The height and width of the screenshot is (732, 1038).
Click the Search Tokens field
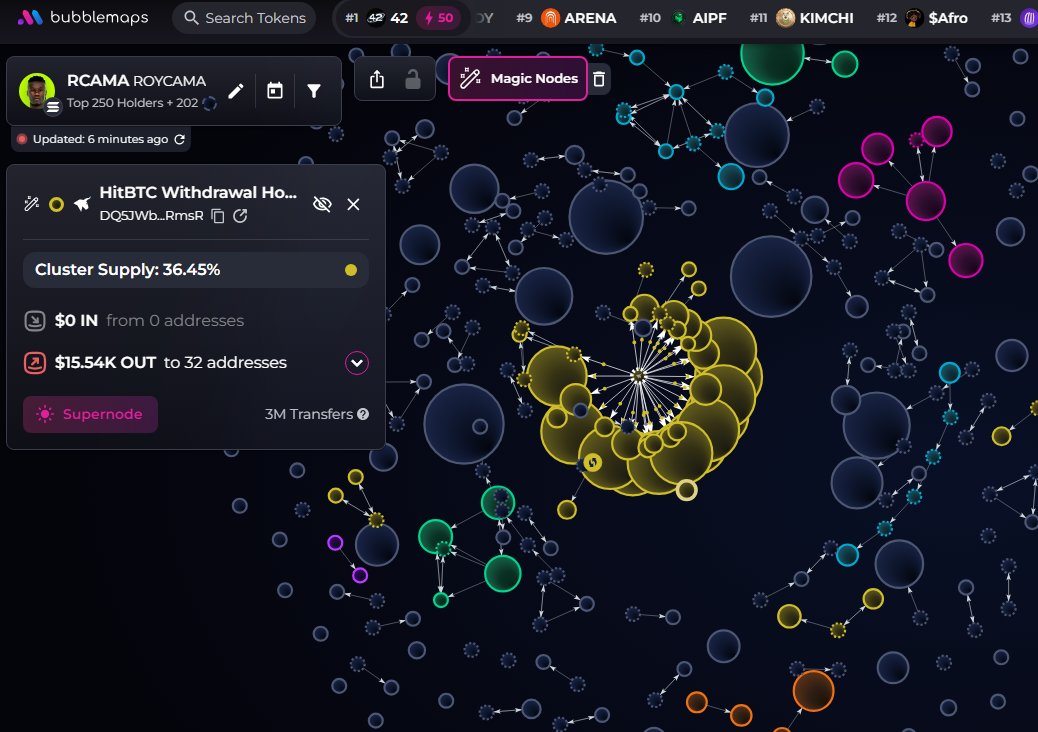(244, 18)
